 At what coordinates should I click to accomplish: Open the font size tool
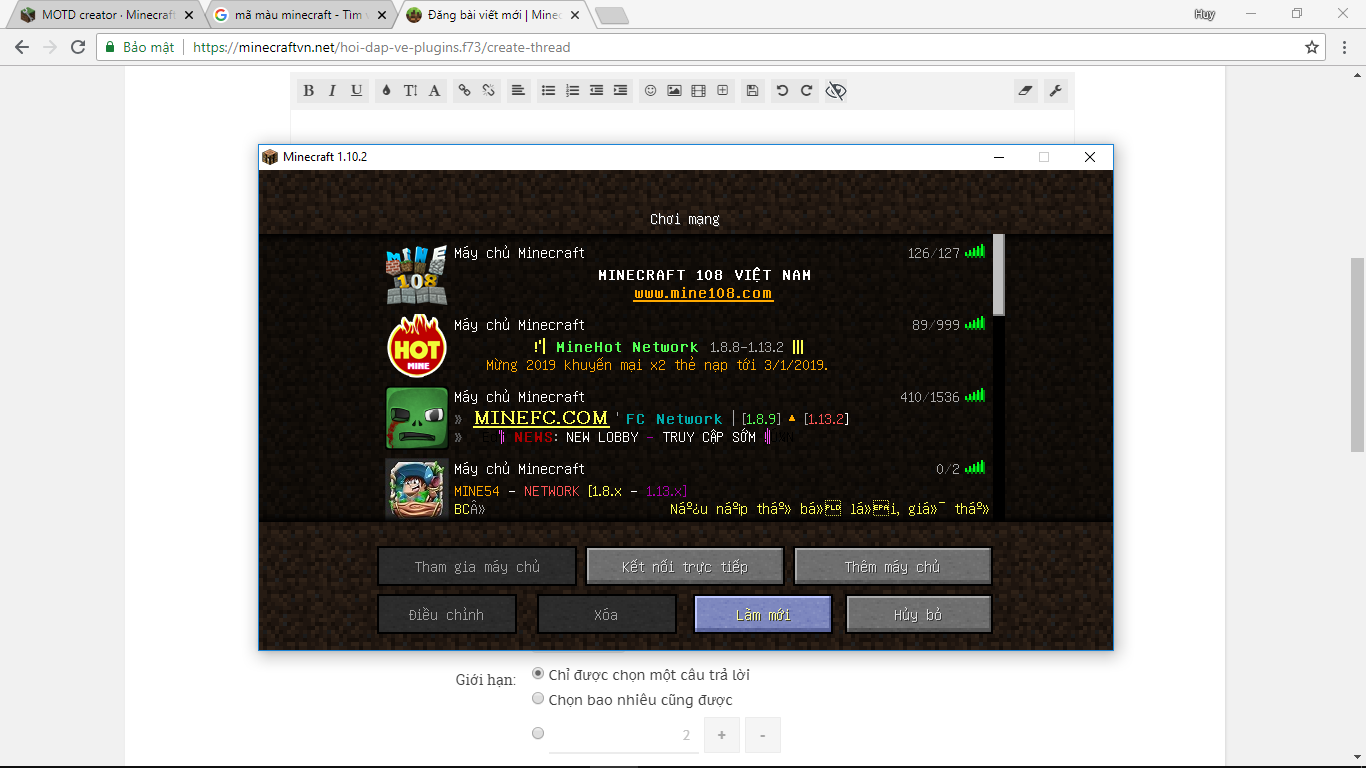tap(410, 91)
